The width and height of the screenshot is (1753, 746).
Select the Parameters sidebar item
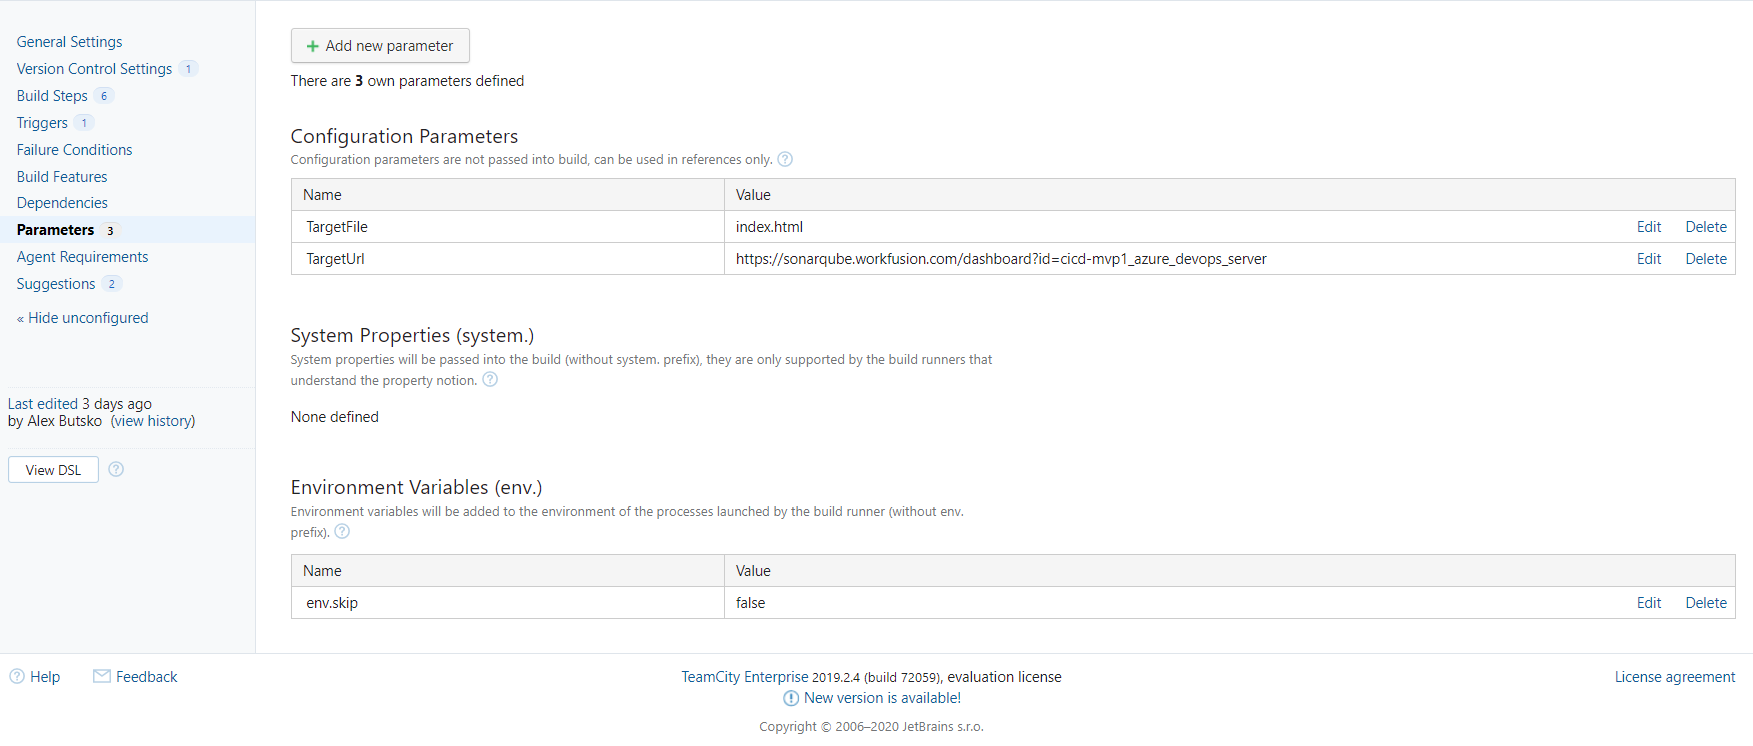point(127,230)
